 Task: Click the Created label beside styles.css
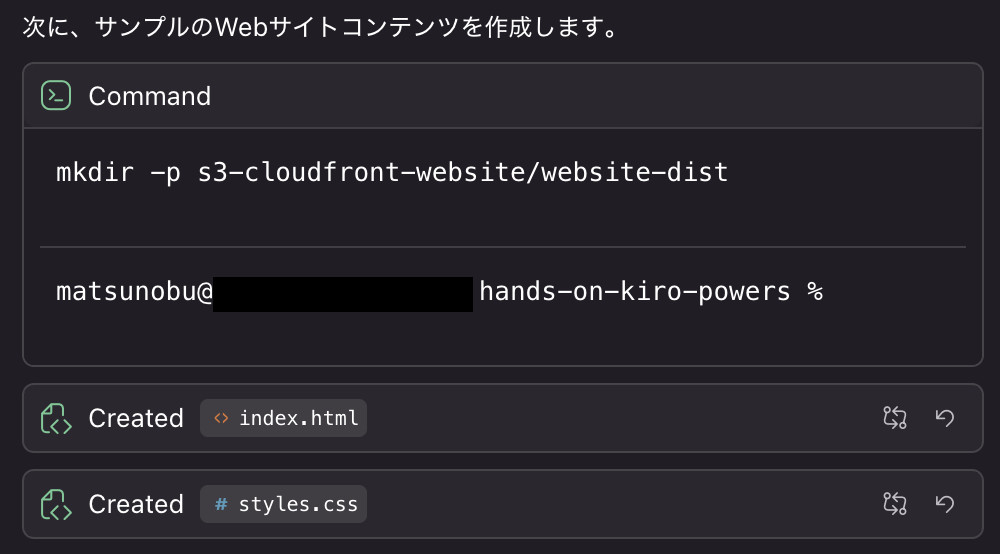coord(136,504)
